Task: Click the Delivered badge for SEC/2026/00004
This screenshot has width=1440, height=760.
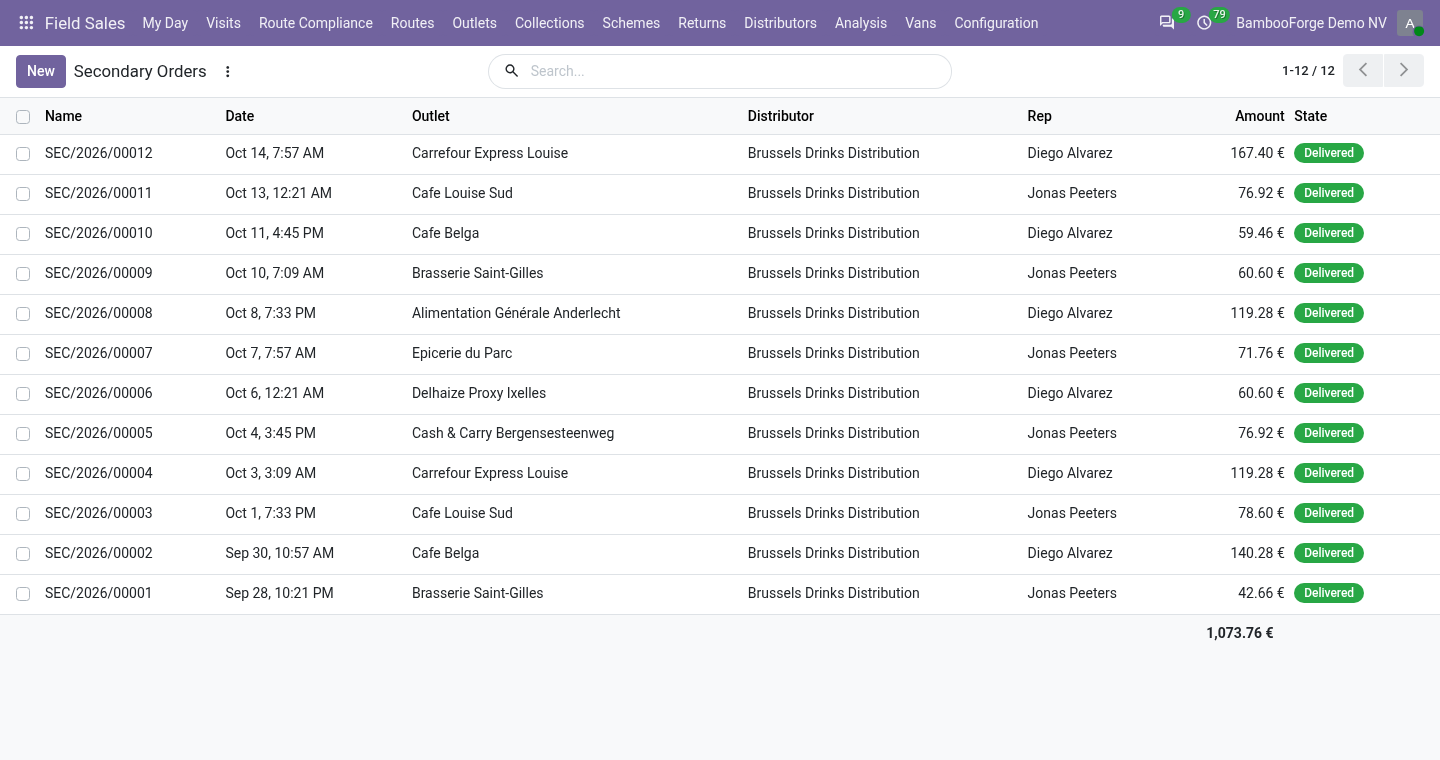Action: pos(1329,473)
